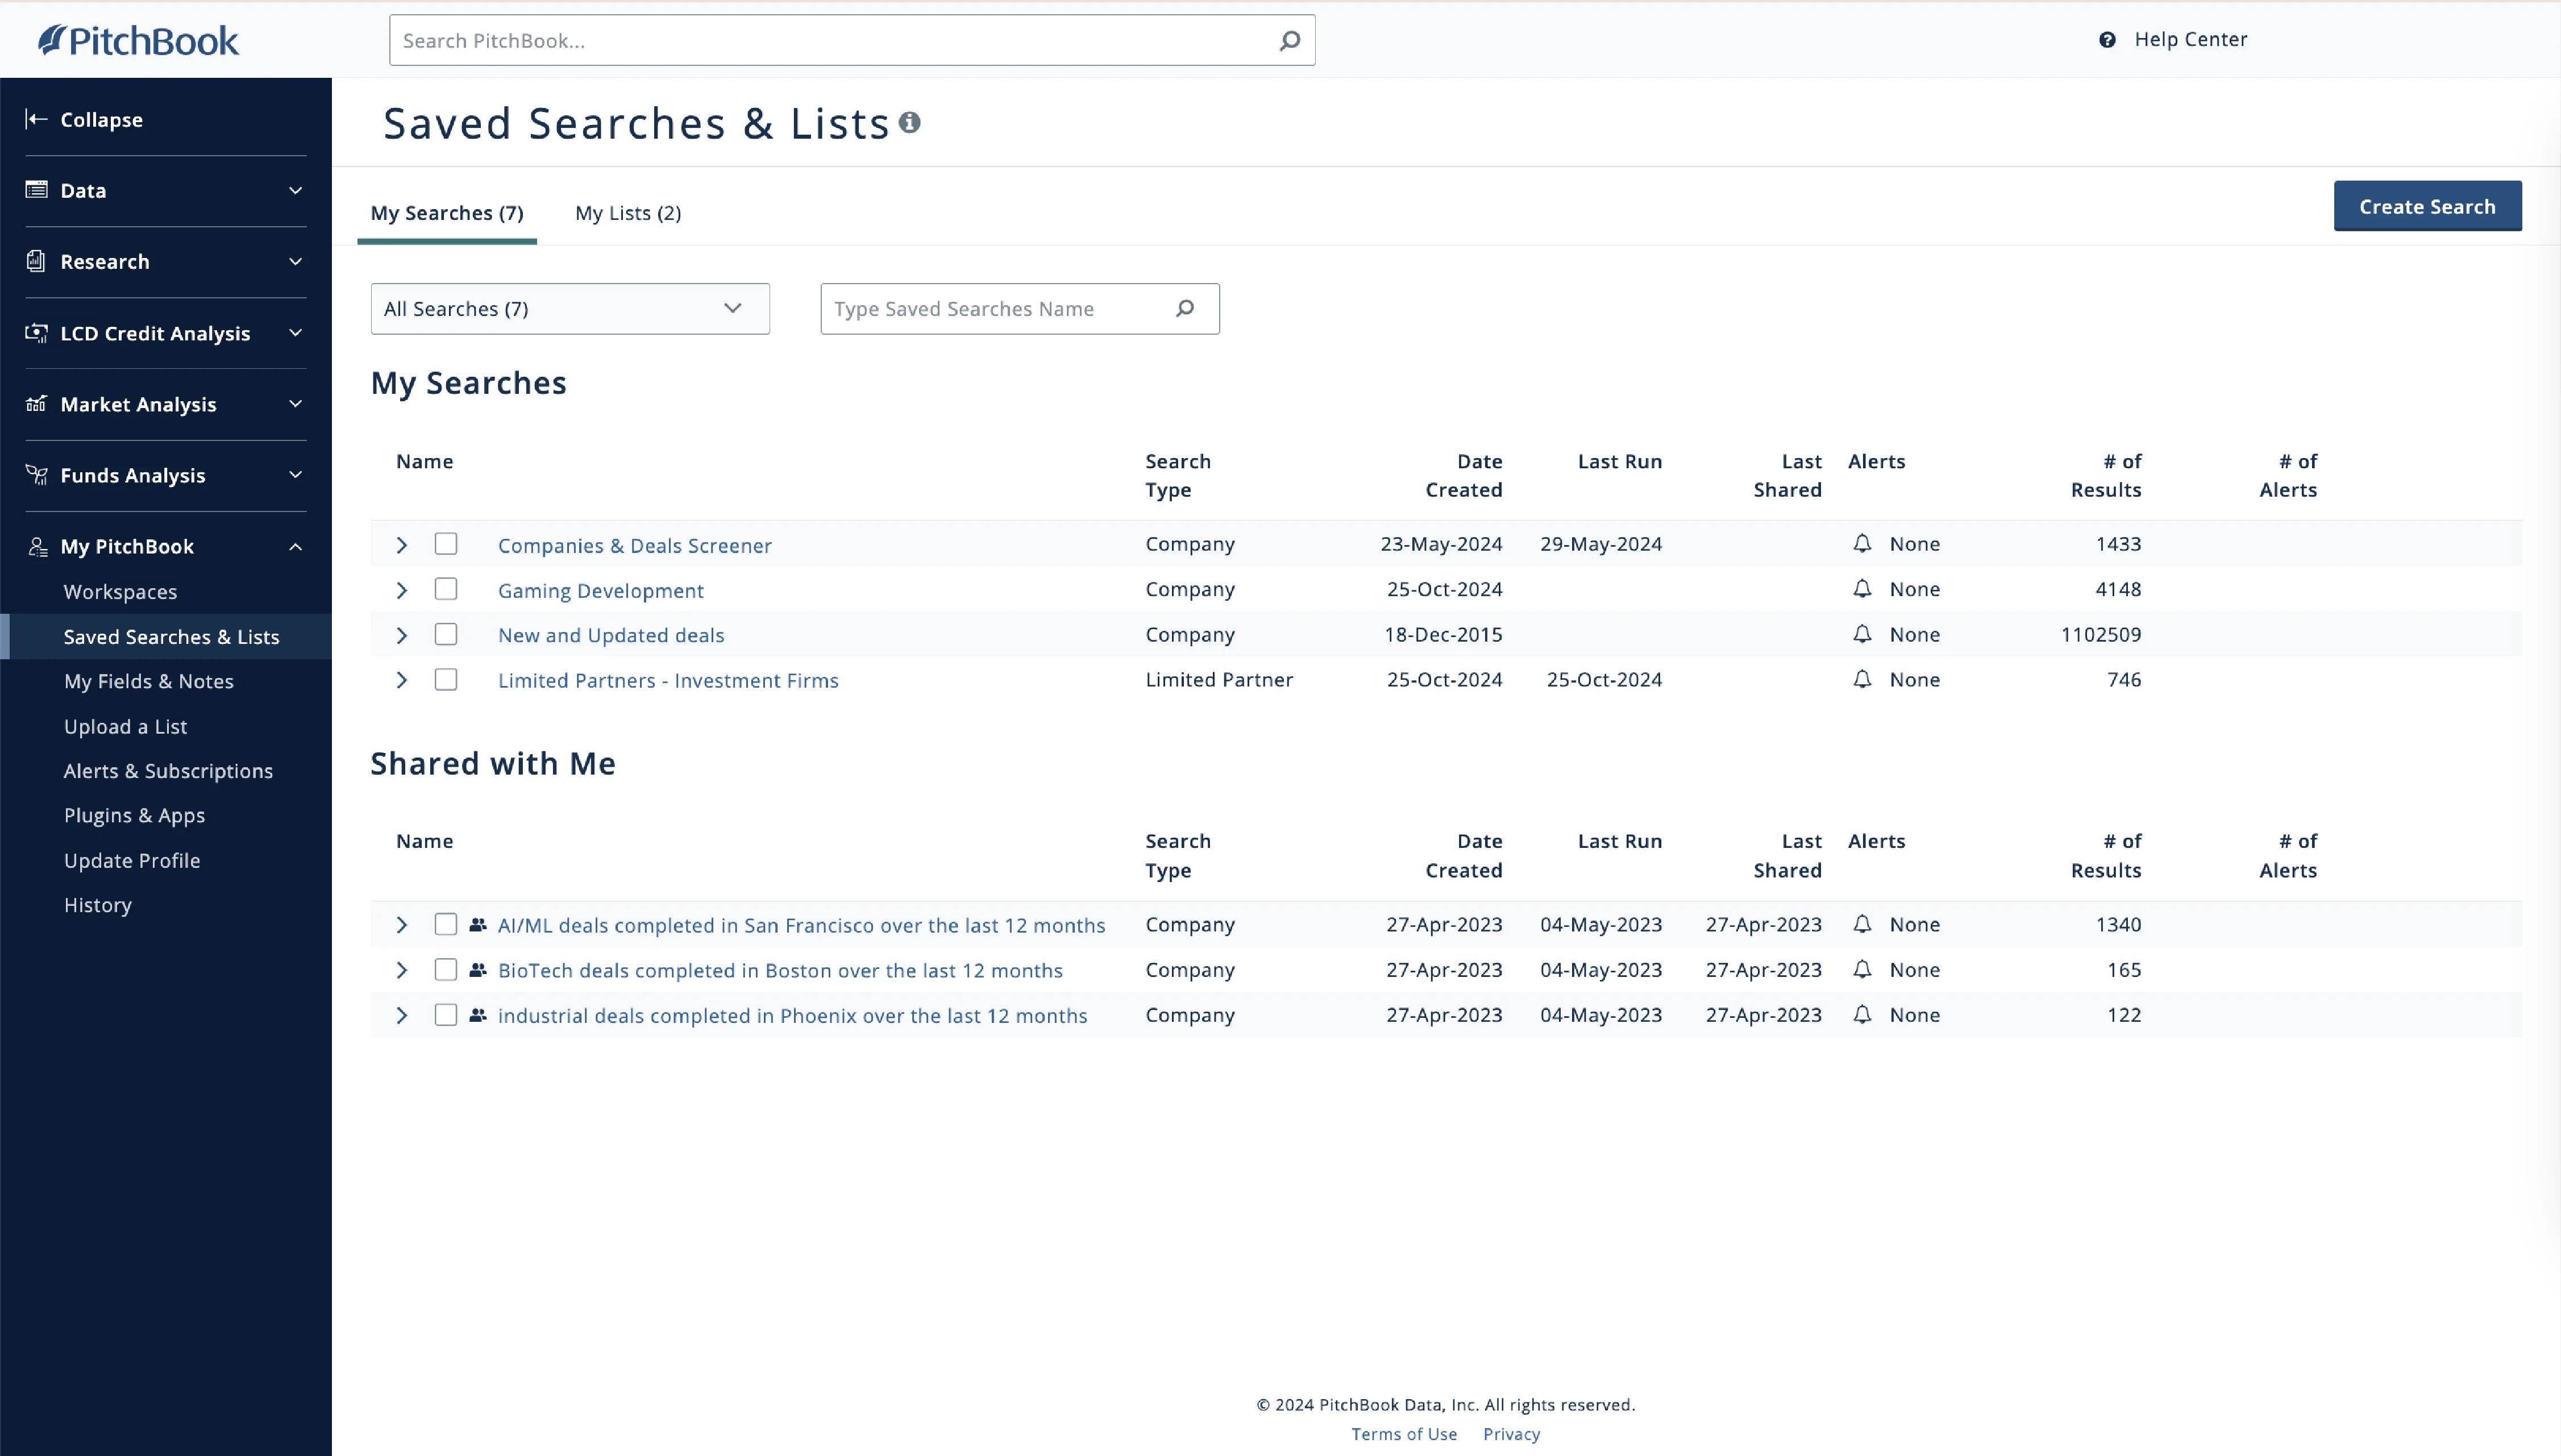Click the shared-users icon on BioTech deals row
Viewport: 2561px width, 1456px height.
tap(478, 969)
